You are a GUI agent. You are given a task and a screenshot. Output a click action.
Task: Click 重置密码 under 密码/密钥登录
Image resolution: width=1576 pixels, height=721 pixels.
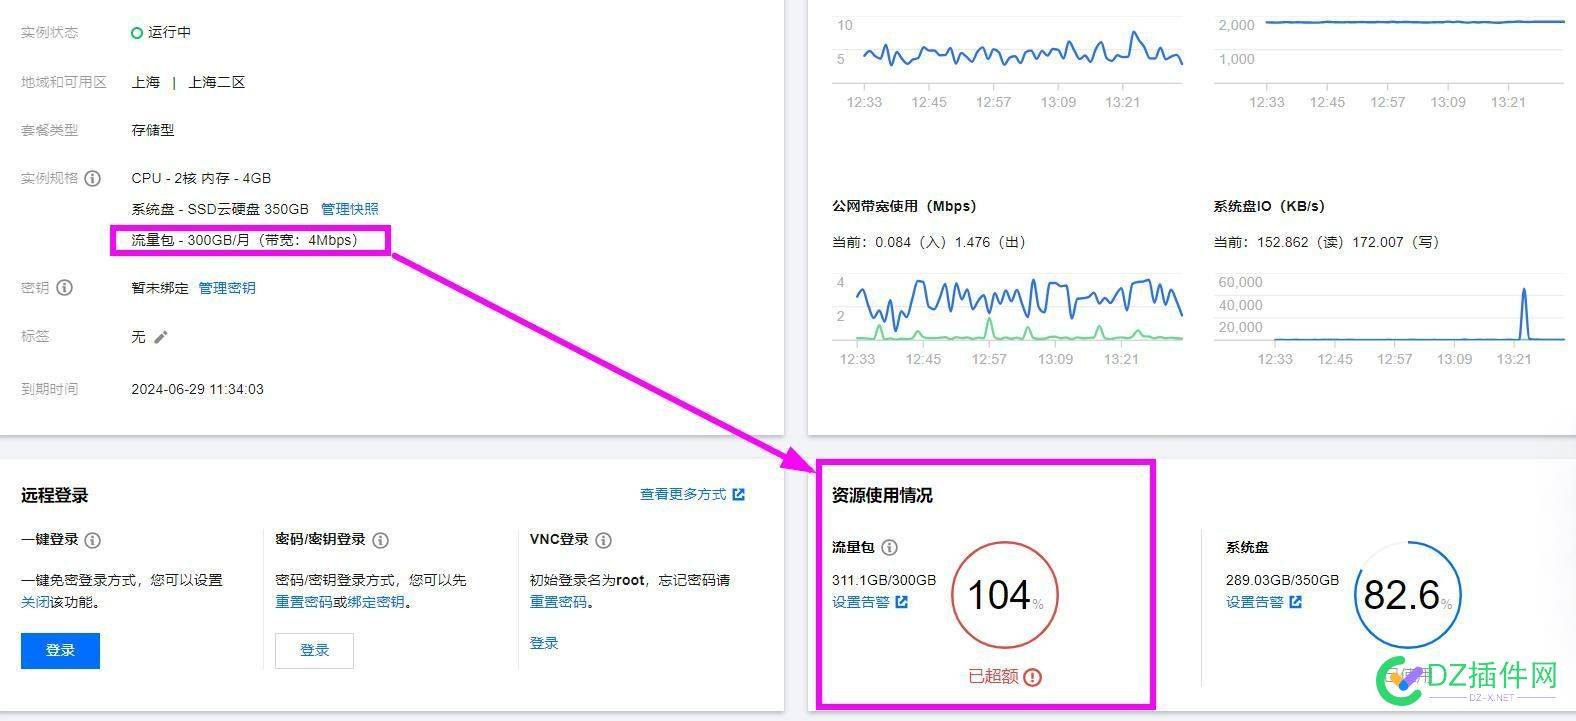coord(304,602)
